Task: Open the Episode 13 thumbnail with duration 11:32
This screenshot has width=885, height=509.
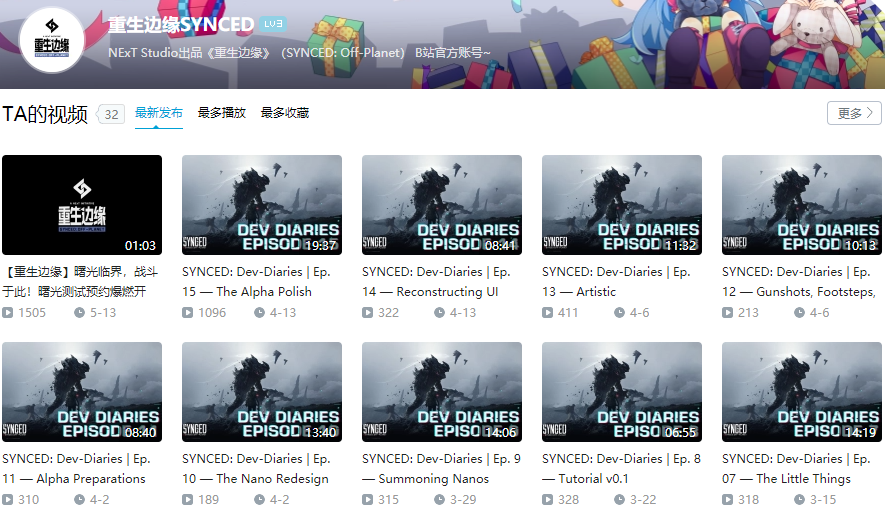Action: pos(622,205)
